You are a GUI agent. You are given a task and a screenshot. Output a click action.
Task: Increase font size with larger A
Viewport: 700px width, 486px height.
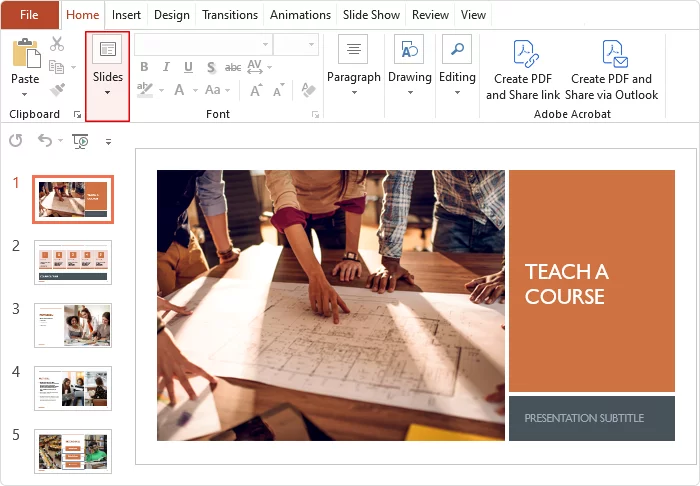[256, 90]
